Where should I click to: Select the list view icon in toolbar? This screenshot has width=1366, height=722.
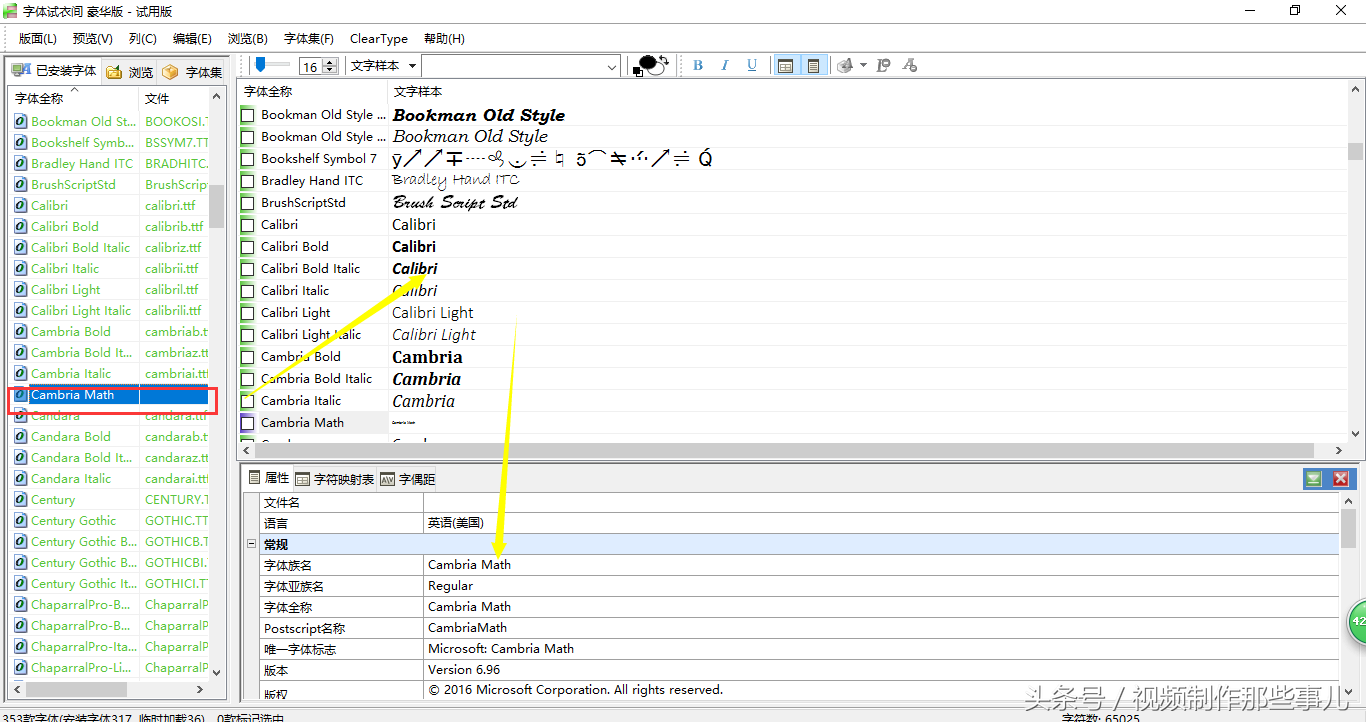(813, 66)
